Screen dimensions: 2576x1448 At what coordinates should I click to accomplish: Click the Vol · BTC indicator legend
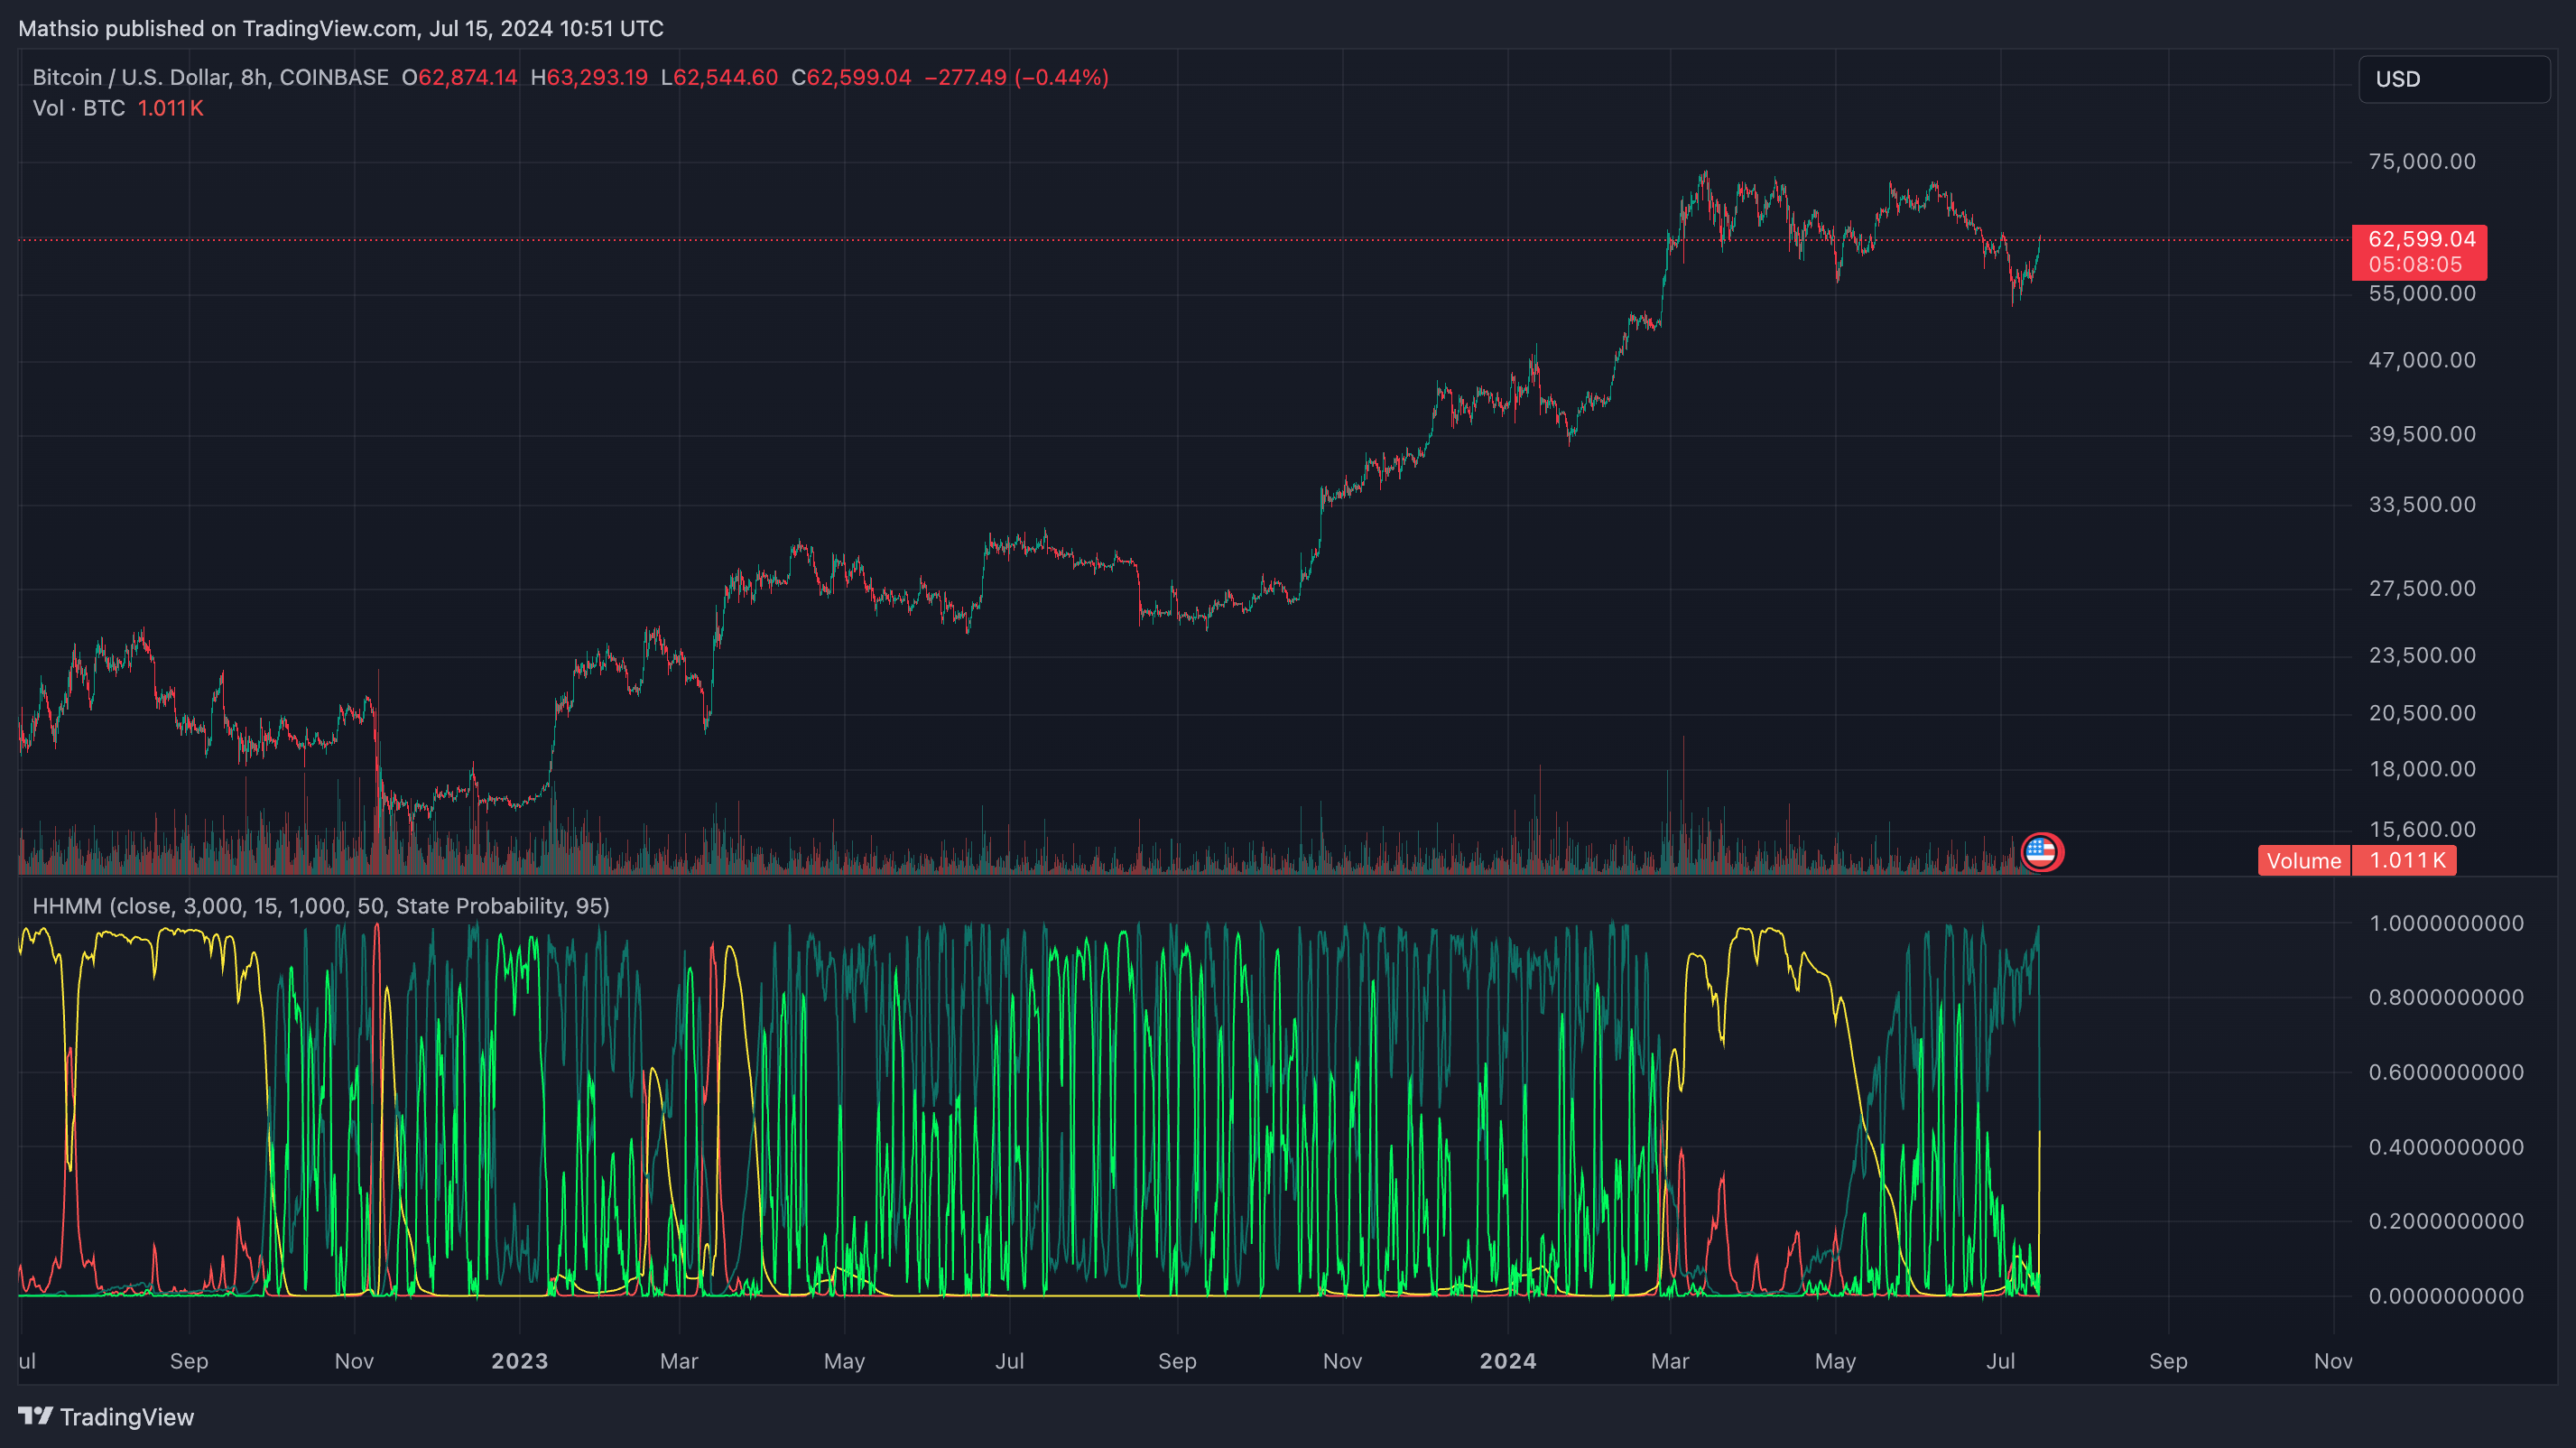(79, 108)
